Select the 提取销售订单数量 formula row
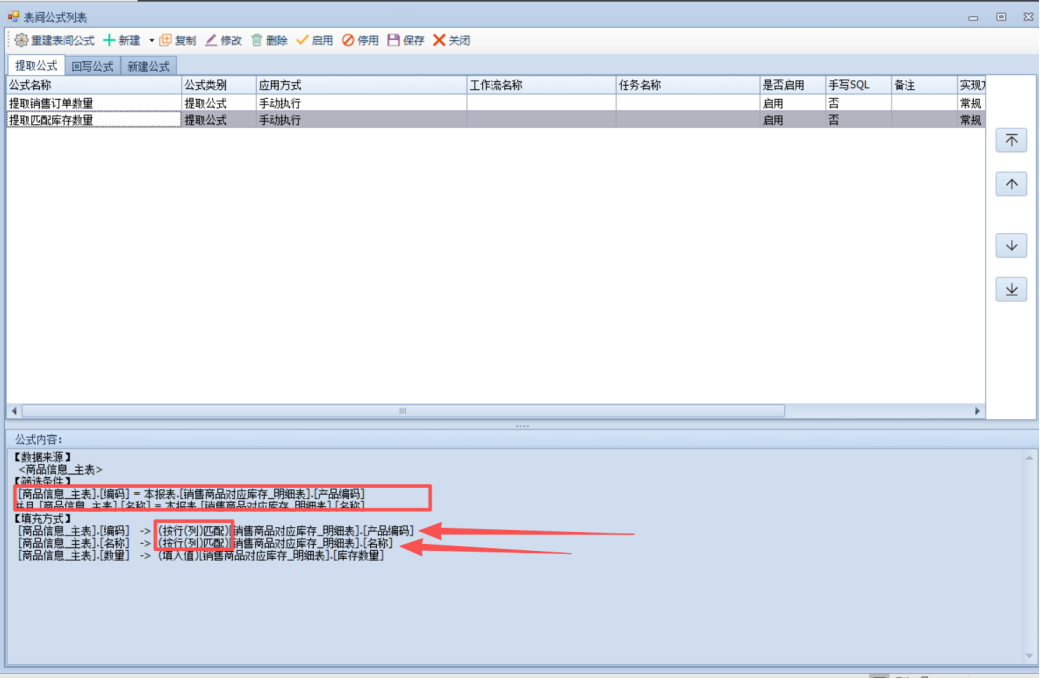1040x679 pixels. tap(92, 103)
